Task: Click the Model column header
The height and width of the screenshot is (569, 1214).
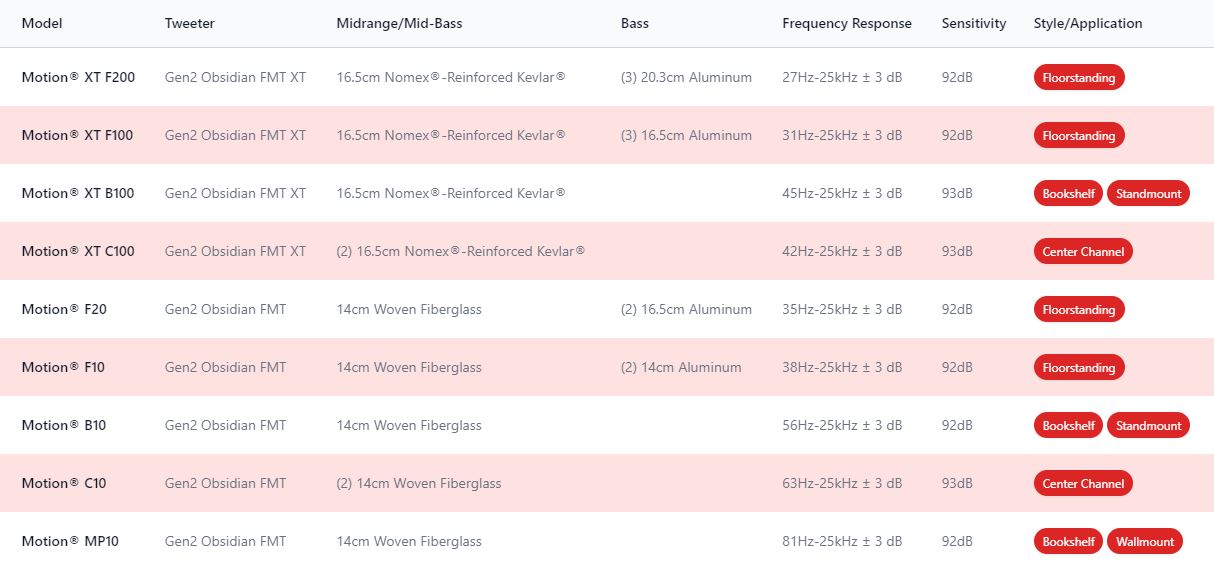Action: click(x=42, y=24)
